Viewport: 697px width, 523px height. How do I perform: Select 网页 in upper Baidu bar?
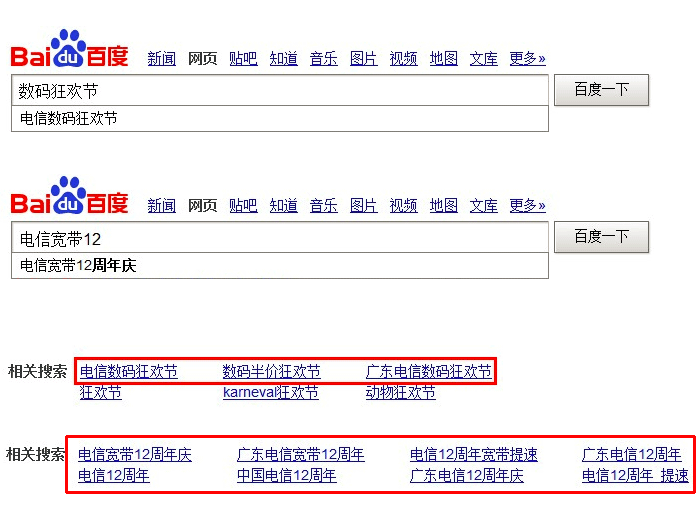click(202, 59)
